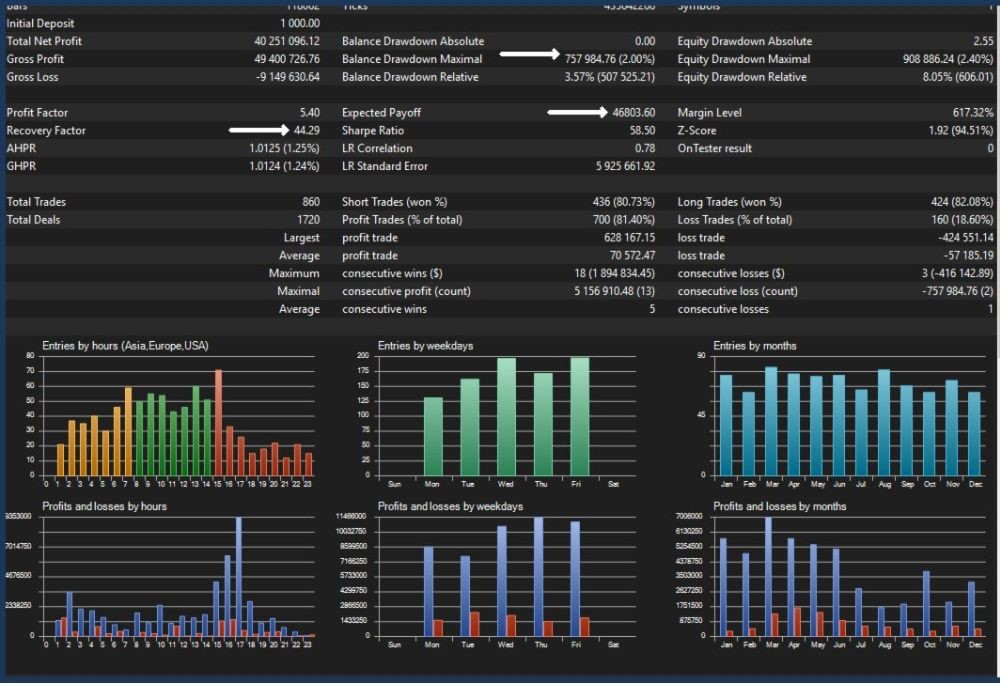Click the Aug bar in Entries by months
Viewport: 1000px width, 686px height.
884,422
